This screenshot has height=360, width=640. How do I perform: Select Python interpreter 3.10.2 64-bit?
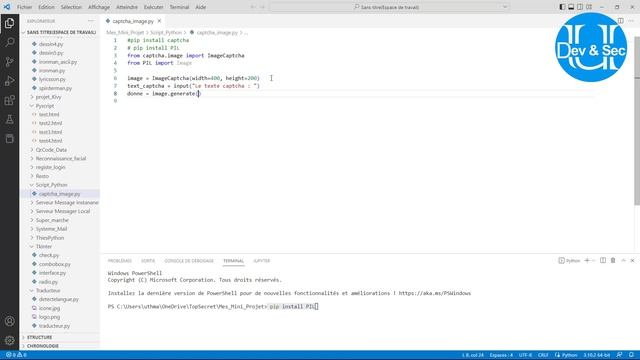(x=596, y=355)
